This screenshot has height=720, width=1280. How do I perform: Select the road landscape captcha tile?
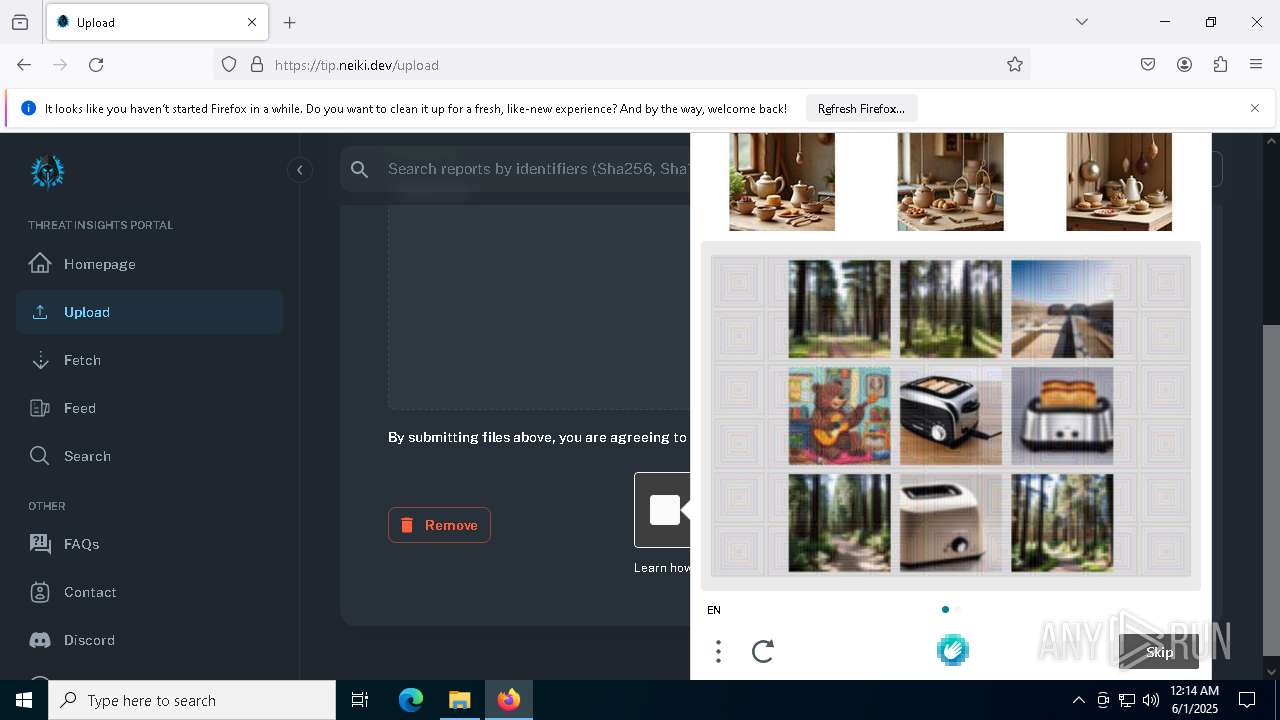click(1062, 309)
